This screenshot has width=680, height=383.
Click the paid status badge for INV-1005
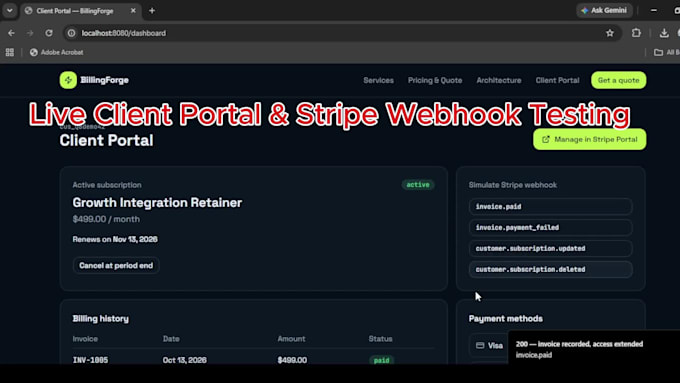pos(382,360)
